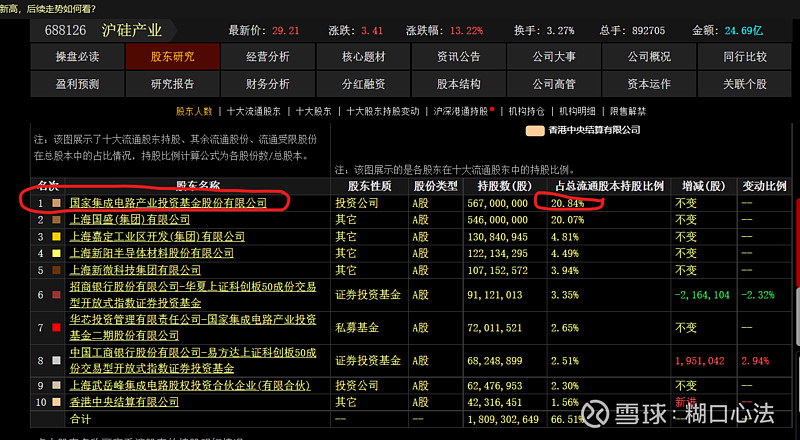The width and height of the screenshot is (800, 440).
Task: Click red color square in rank 7 row
Action: [56, 327]
